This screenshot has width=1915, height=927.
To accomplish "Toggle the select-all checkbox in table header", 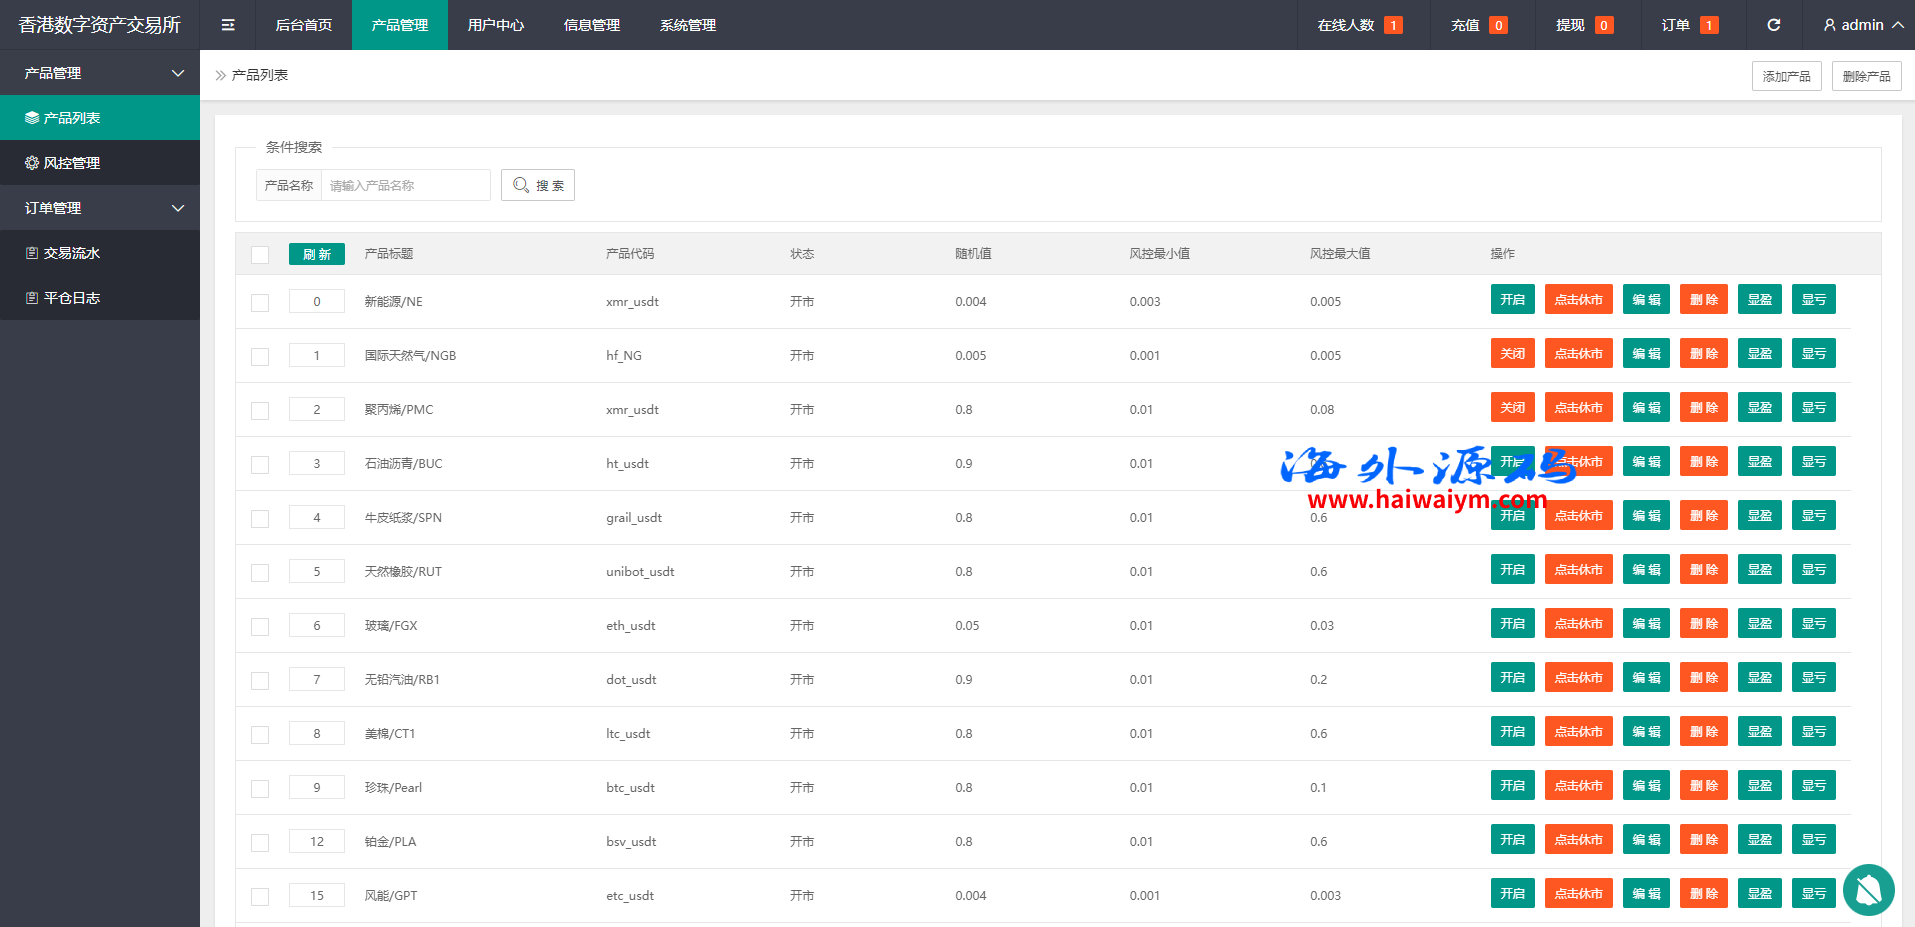I will 260,254.
